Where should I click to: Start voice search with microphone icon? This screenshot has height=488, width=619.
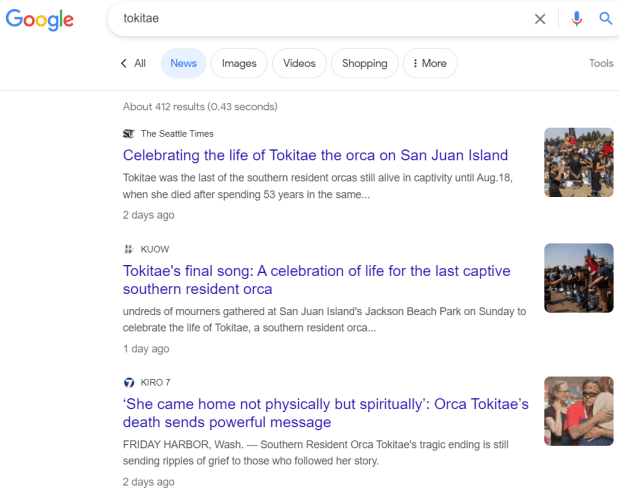(576, 18)
